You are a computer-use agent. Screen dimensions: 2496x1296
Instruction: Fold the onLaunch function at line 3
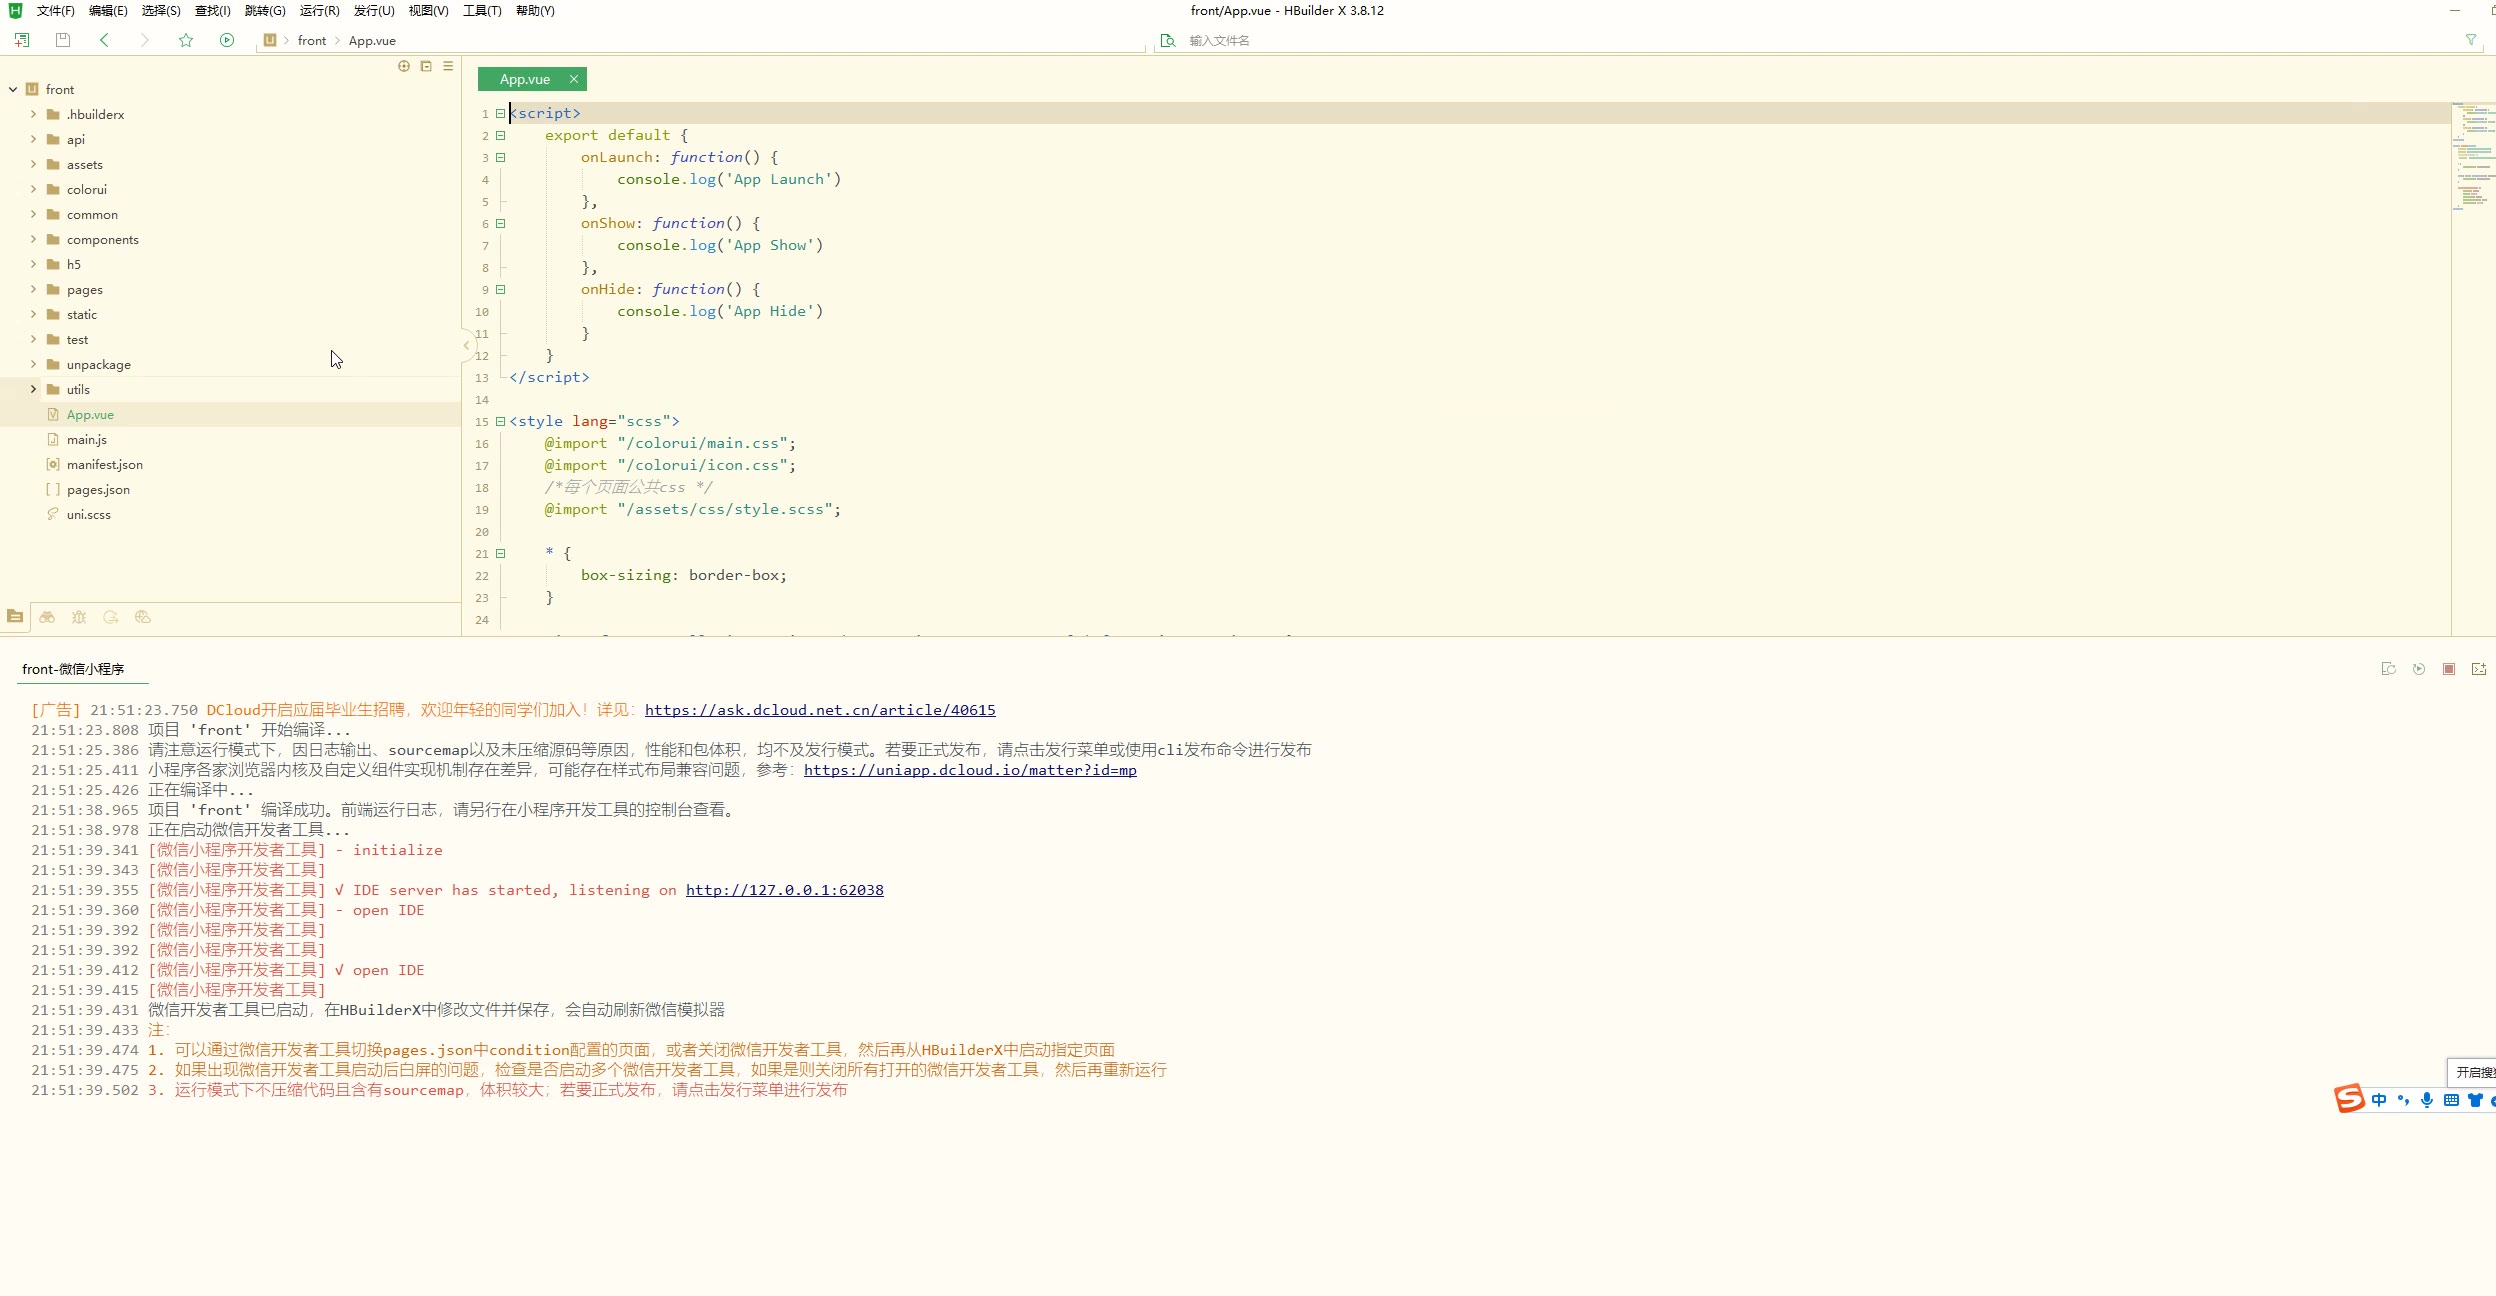[x=501, y=158]
